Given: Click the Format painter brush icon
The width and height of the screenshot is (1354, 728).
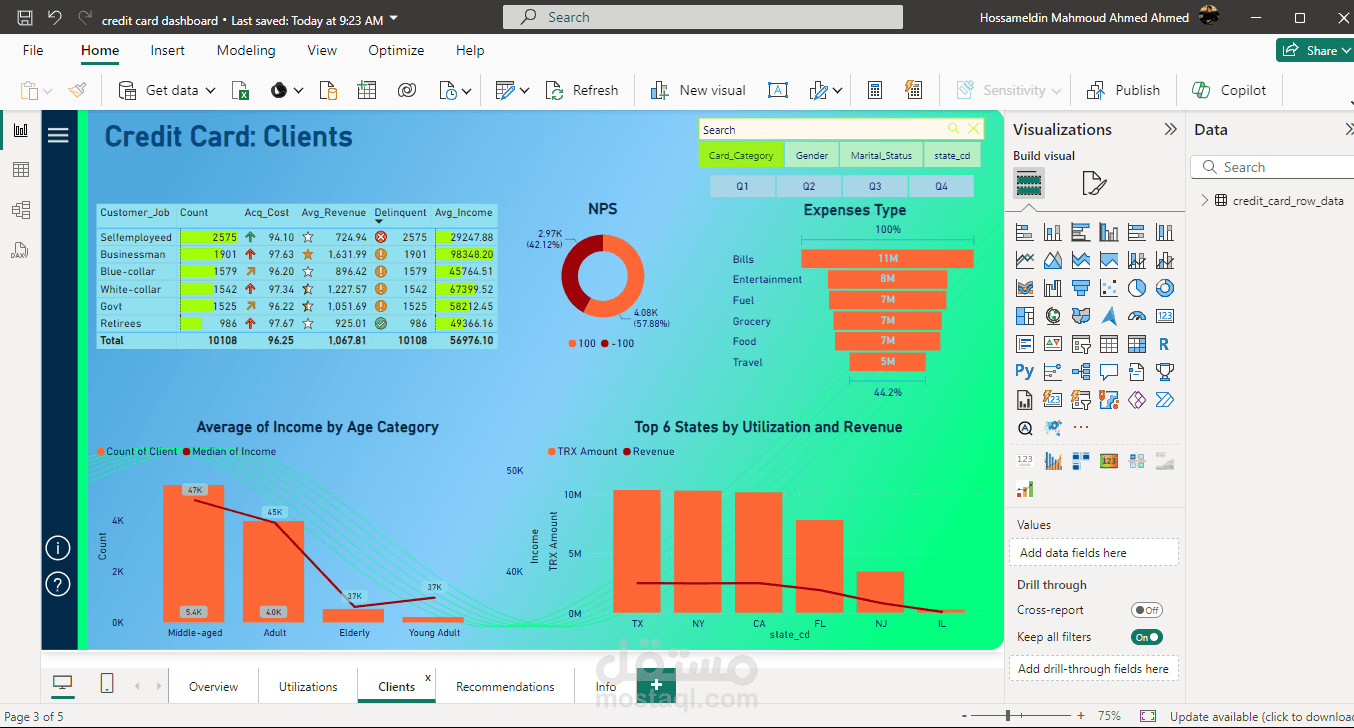Looking at the screenshot, I should [78, 91].
